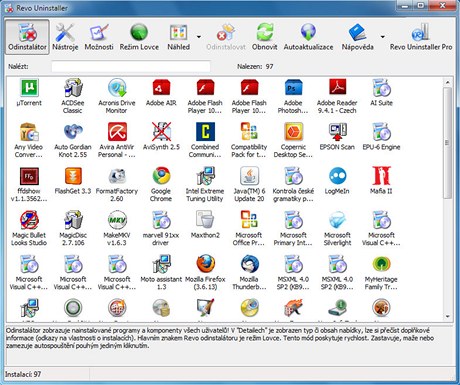
Task: Select Compatibility Pack icon
Action: click(x=249, y=131)
